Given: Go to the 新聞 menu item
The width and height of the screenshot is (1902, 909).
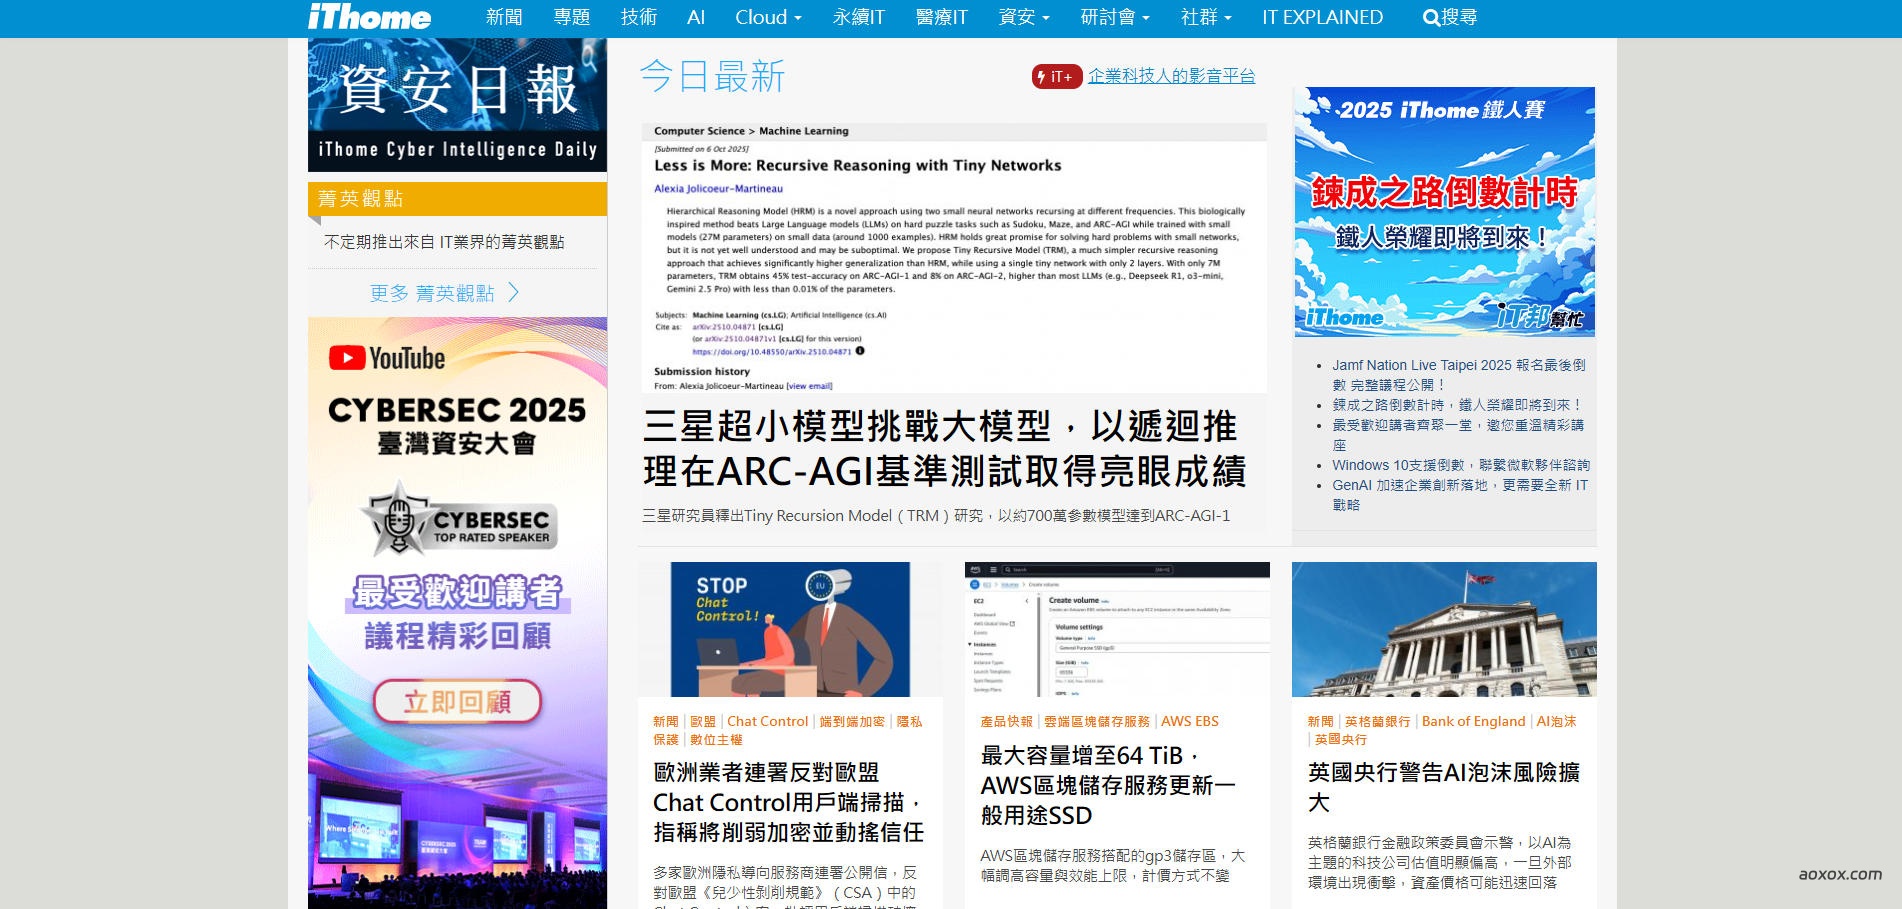Looking at the screenshot, I should coord(504,18).
